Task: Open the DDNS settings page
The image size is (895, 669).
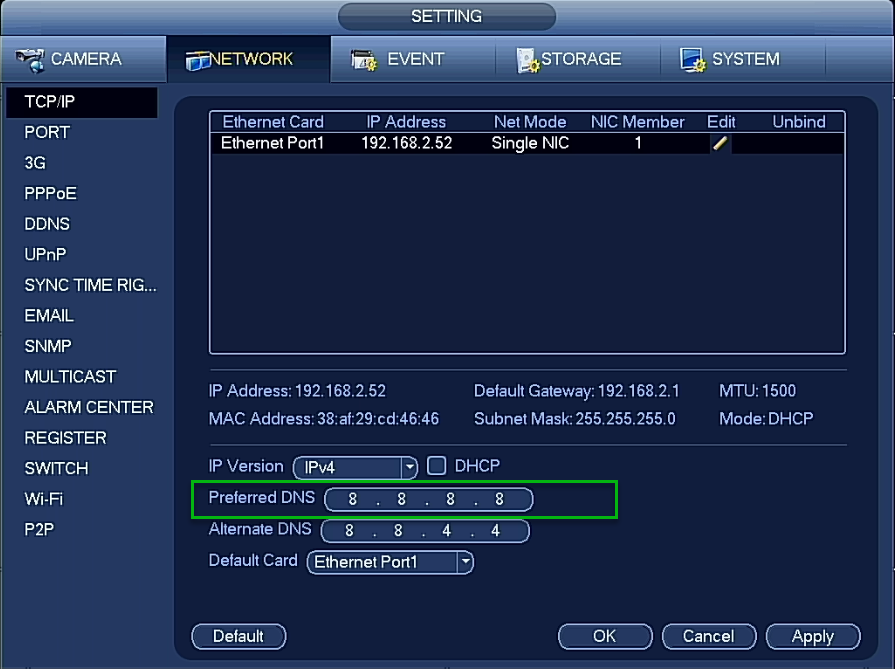Action: point(47,224)
